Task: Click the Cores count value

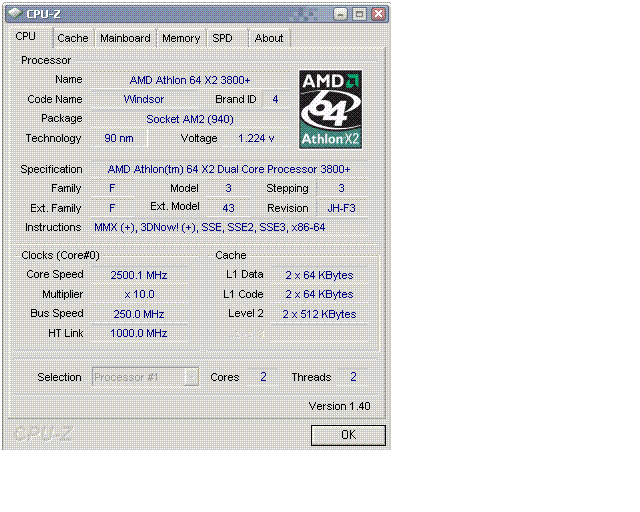Action: click(263, 377)
